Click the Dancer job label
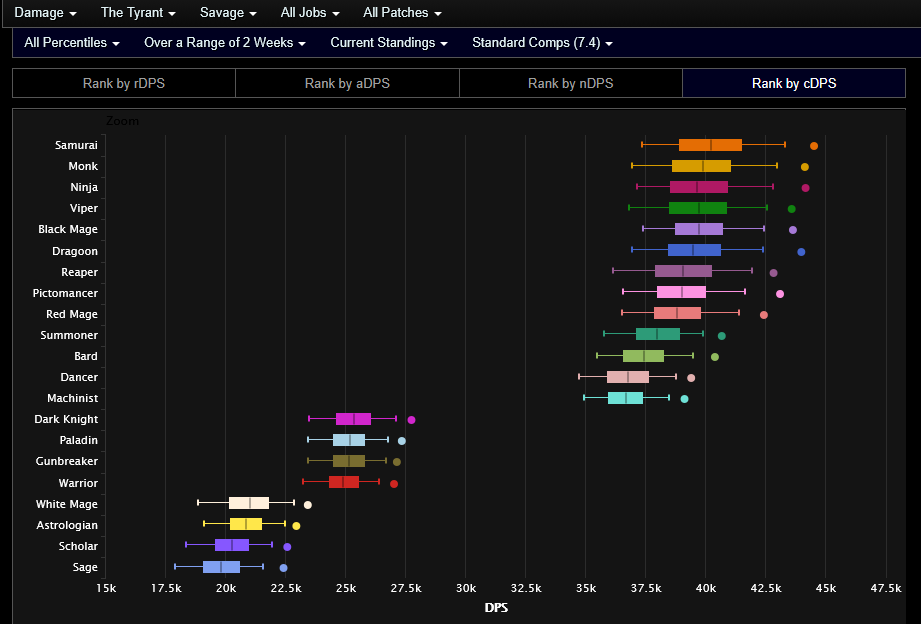 pyautogui.click(x=79, y=377)
